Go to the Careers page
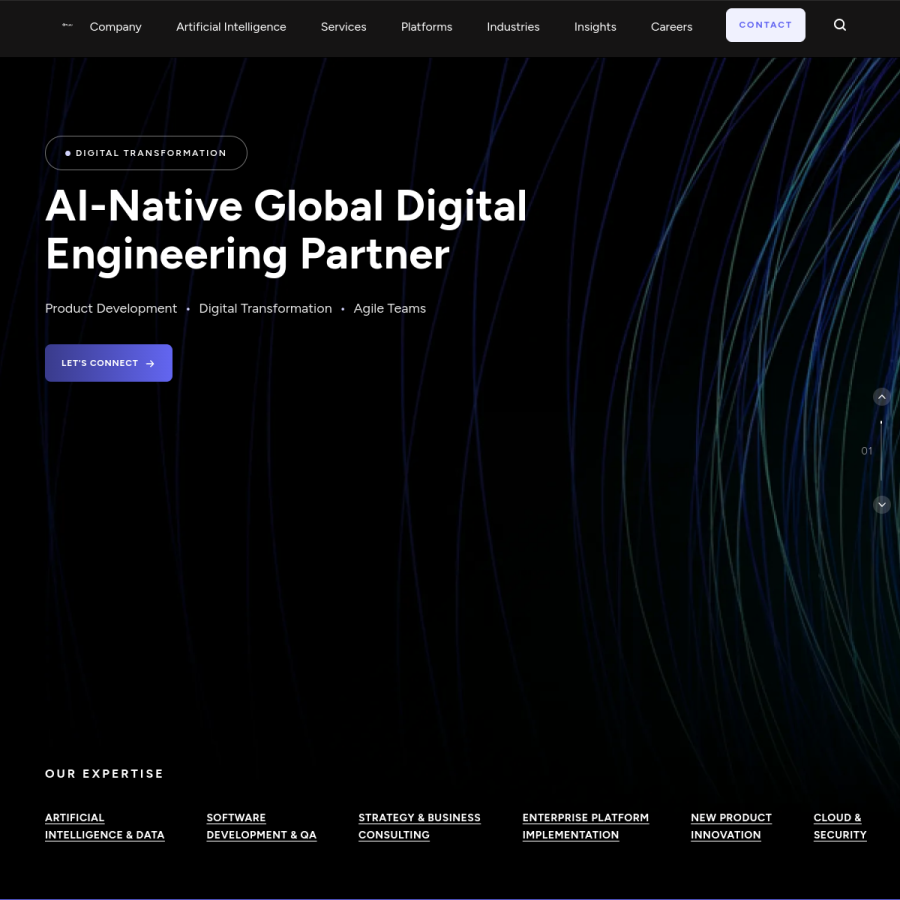 [672, 27]
